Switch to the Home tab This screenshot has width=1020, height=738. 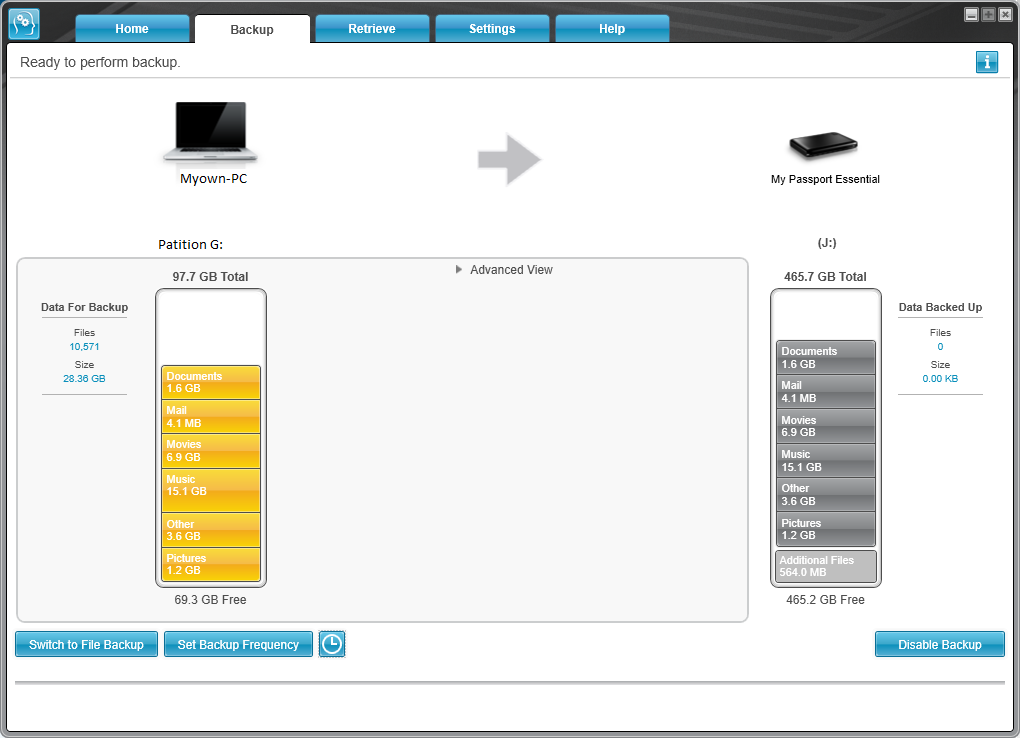click(x=132, y=29)
